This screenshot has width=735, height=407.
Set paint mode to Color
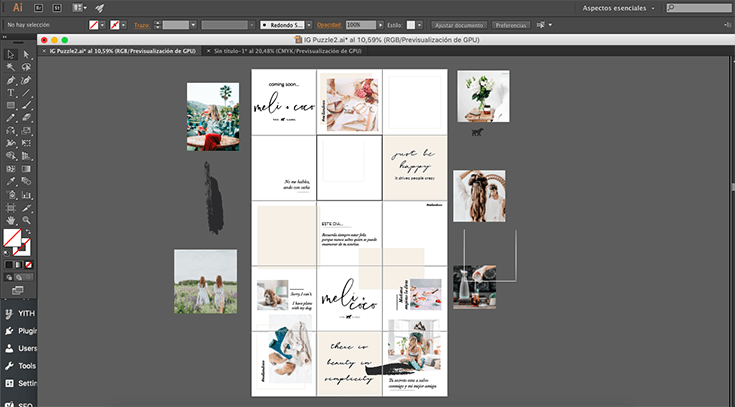pyautogui.click(x=9, y=265)
